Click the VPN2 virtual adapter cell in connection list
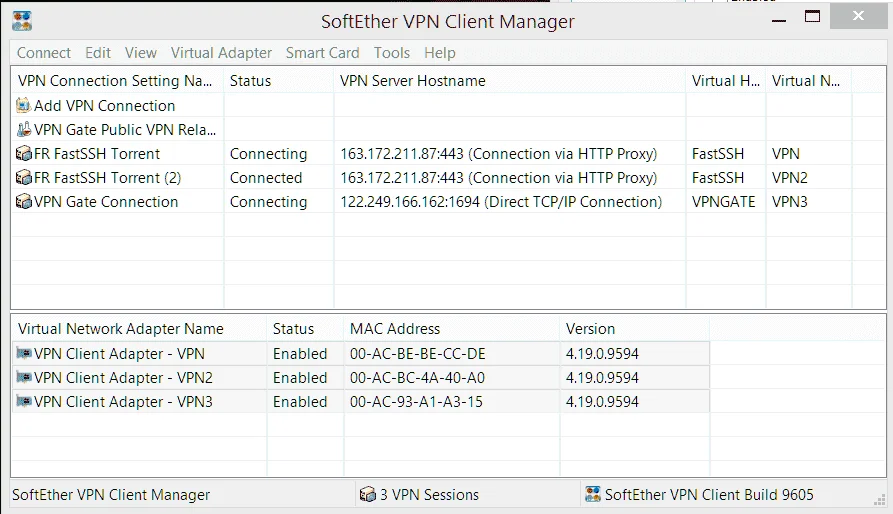Image resolution: width=893 pixels, height=514 pixels. click(x=789, y=178)
